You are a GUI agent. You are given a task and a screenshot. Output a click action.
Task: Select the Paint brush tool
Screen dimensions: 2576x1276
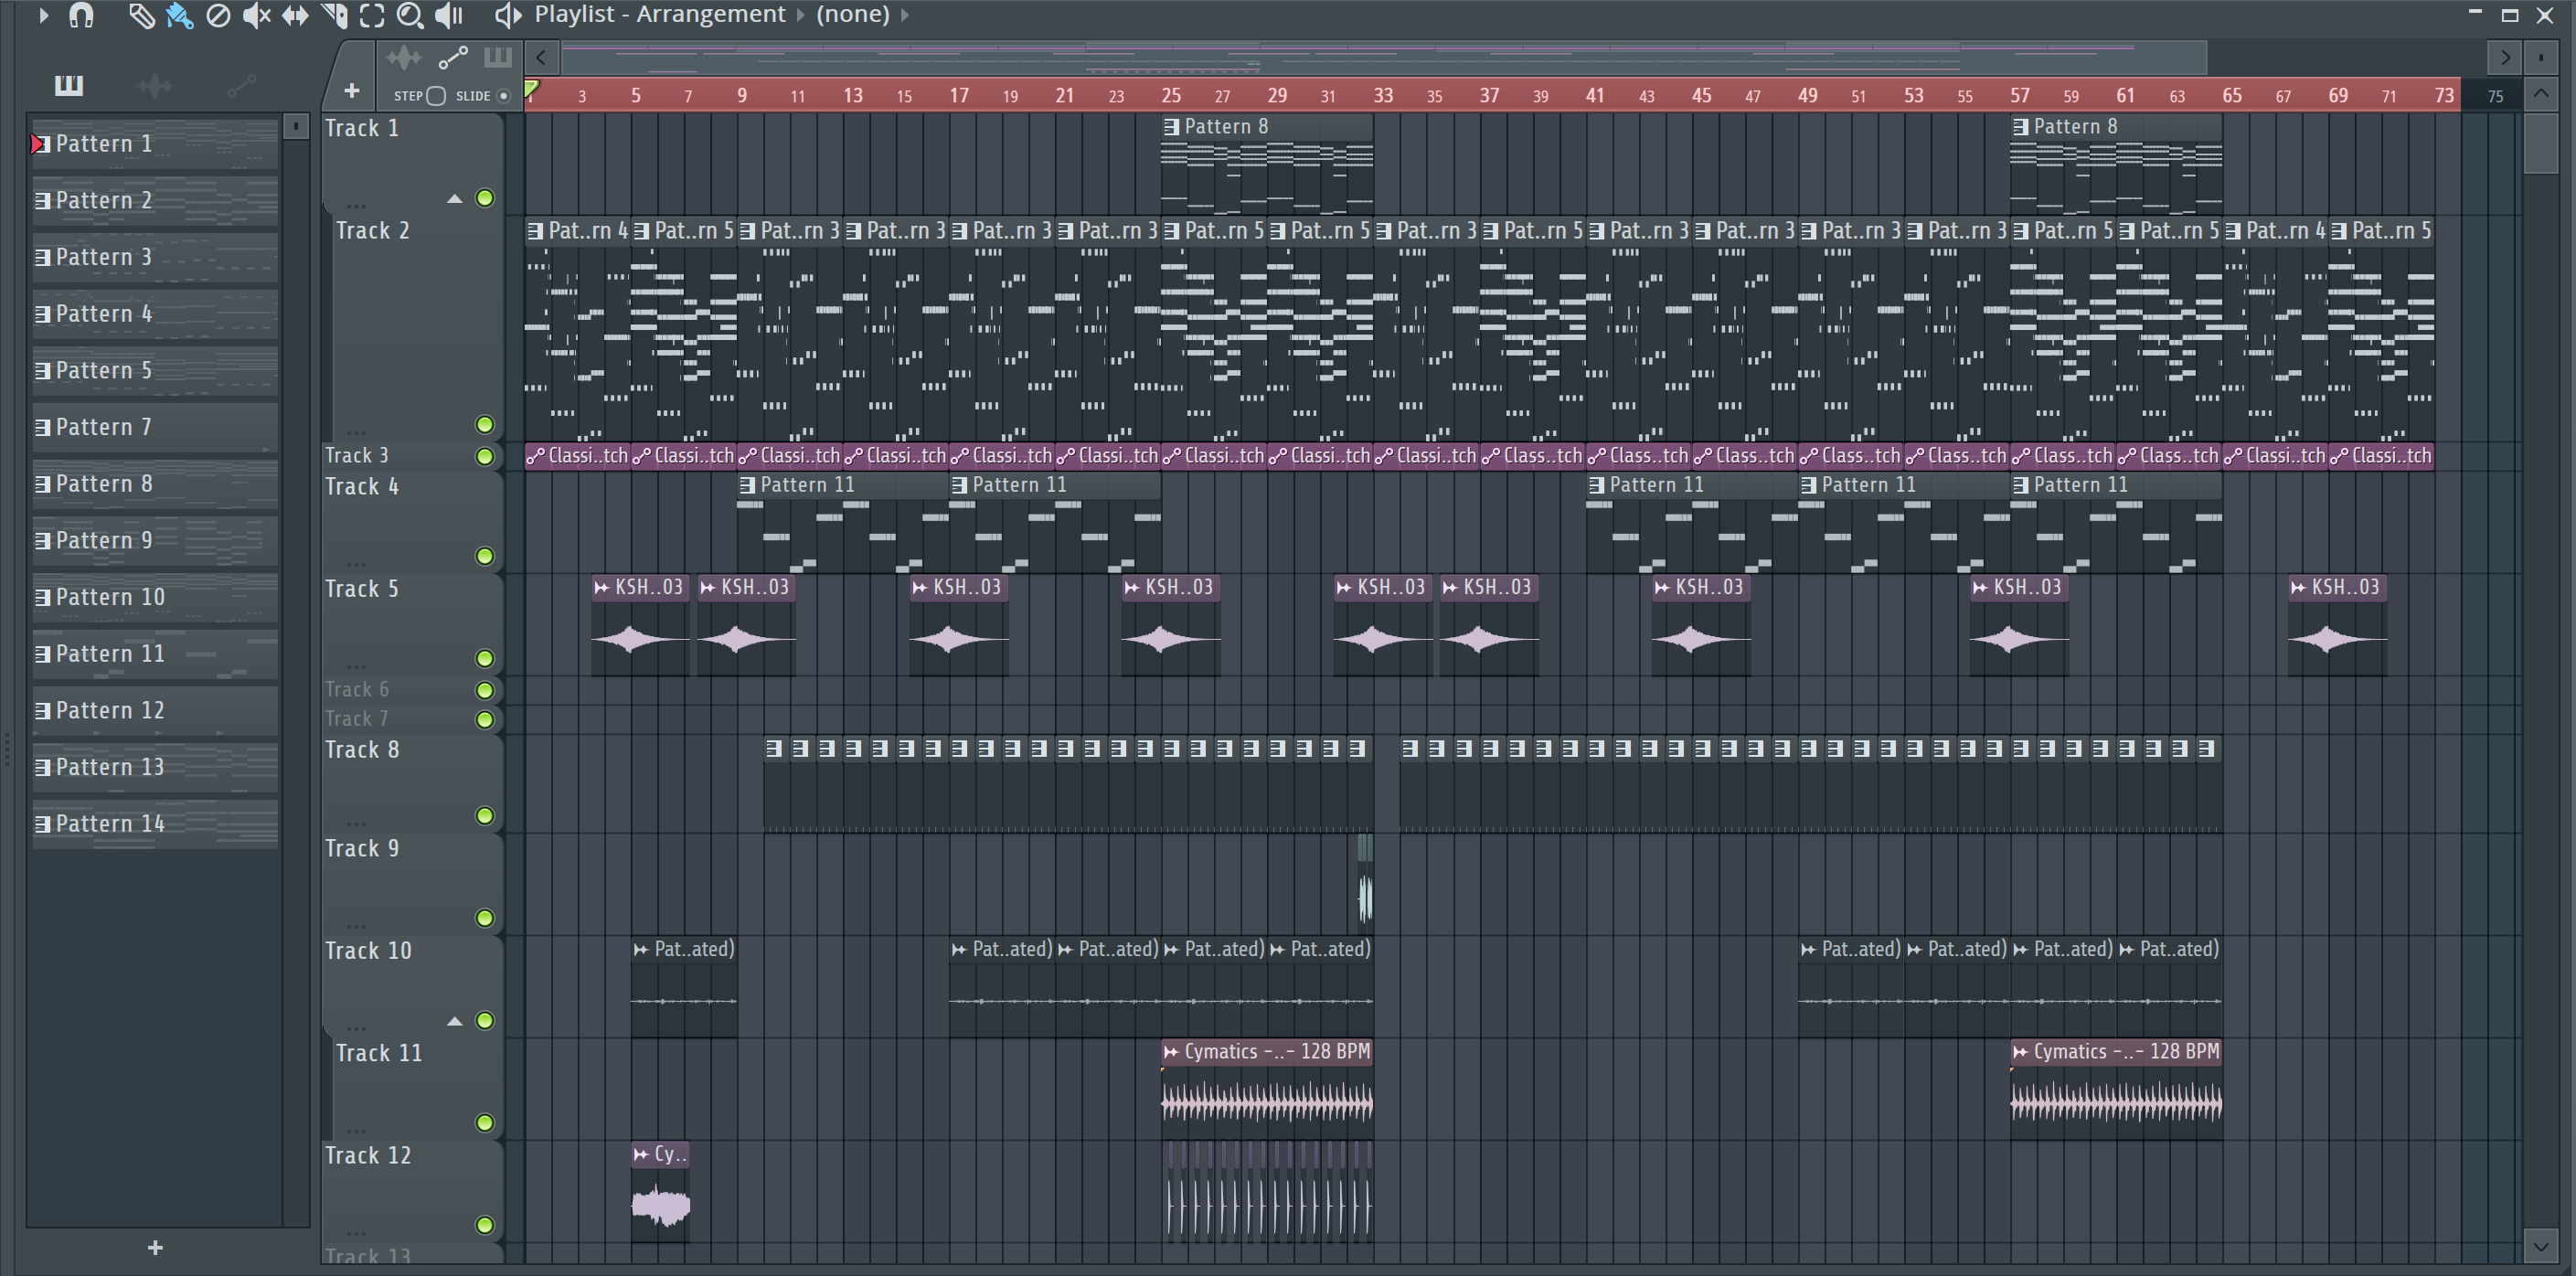180,15
